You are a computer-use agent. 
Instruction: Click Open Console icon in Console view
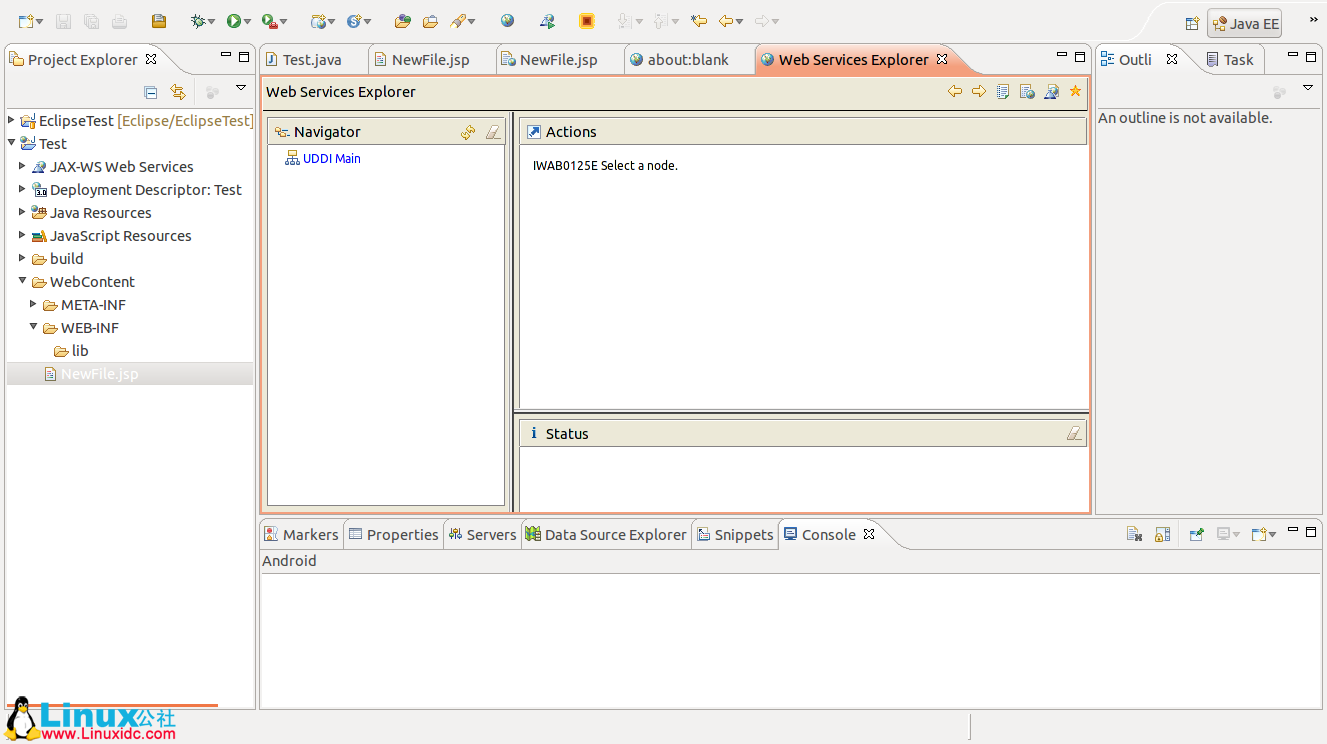click(1259, 534)
